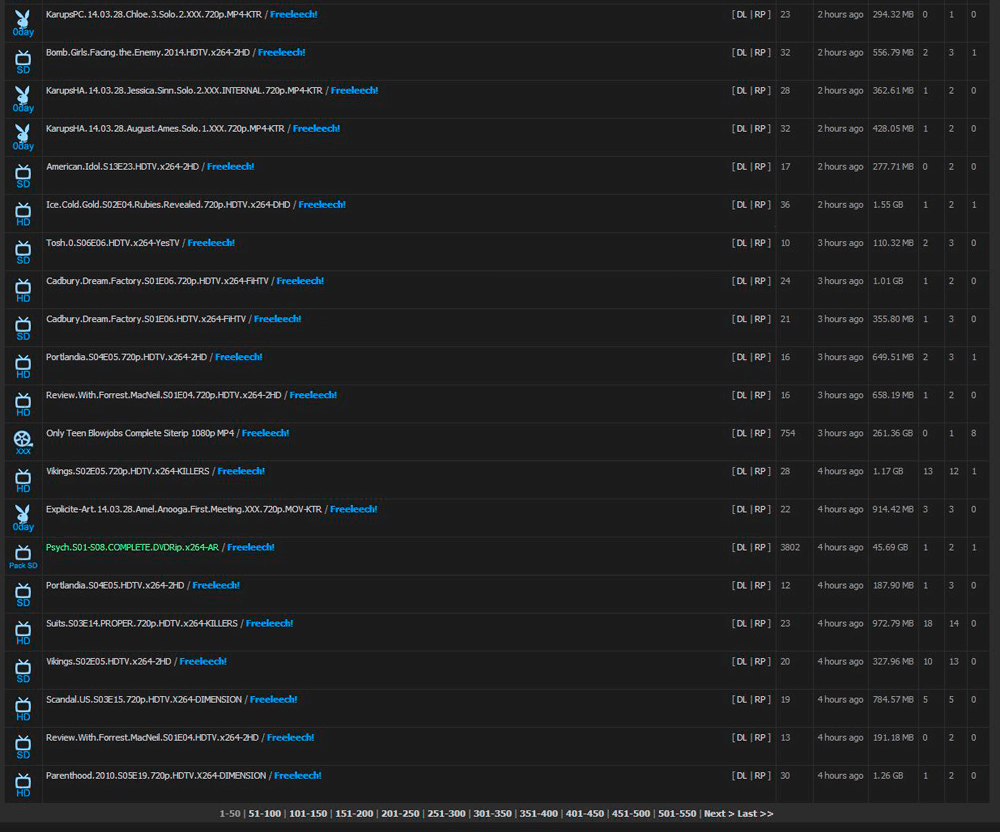Open Ice.Cold.Gold.S02E04.Rubies.Revealed torrent link
Viewport: 1000px width, 832px height.
(x=168, y=205)
